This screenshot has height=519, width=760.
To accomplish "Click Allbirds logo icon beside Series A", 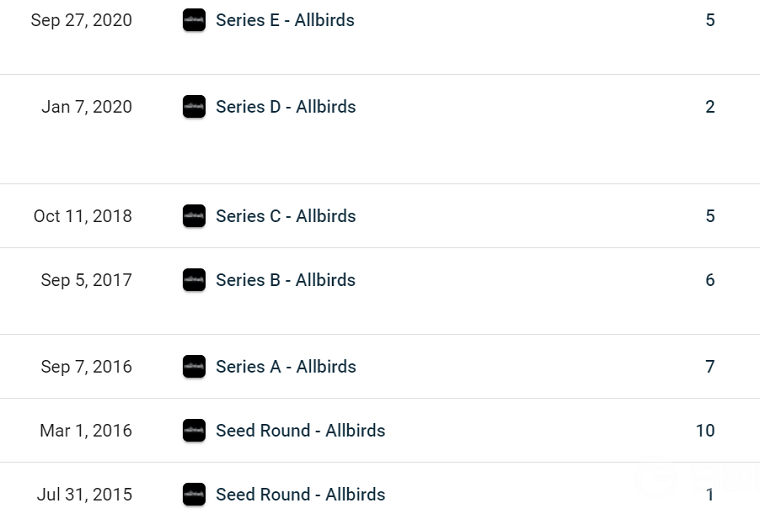I will (194, 366).
